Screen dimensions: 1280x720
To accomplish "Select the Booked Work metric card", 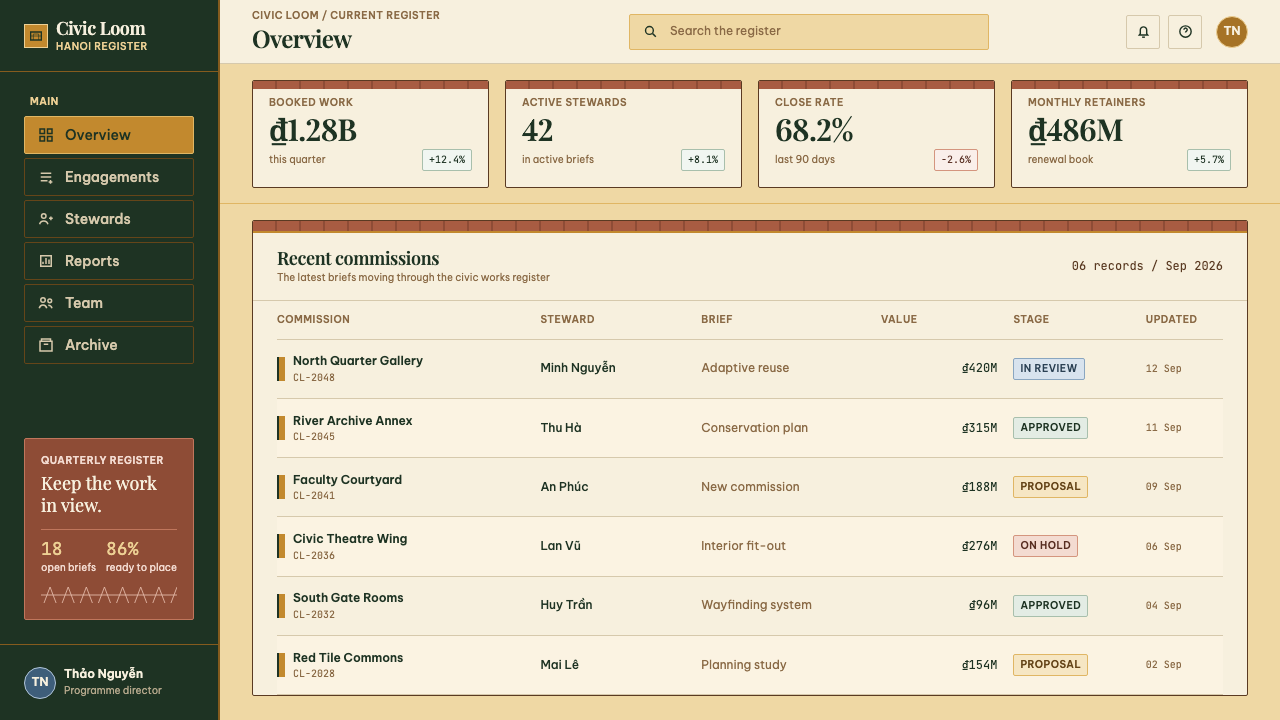I will (370, 134).
